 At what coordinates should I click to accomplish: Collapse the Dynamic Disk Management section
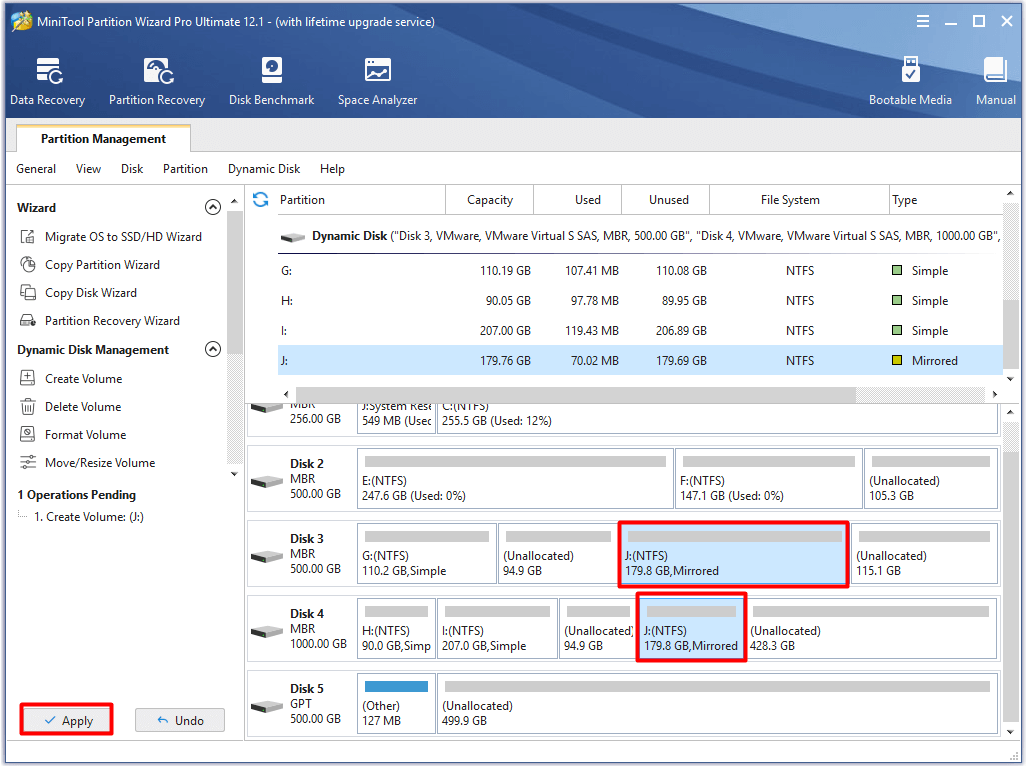(x=213, y=350)
